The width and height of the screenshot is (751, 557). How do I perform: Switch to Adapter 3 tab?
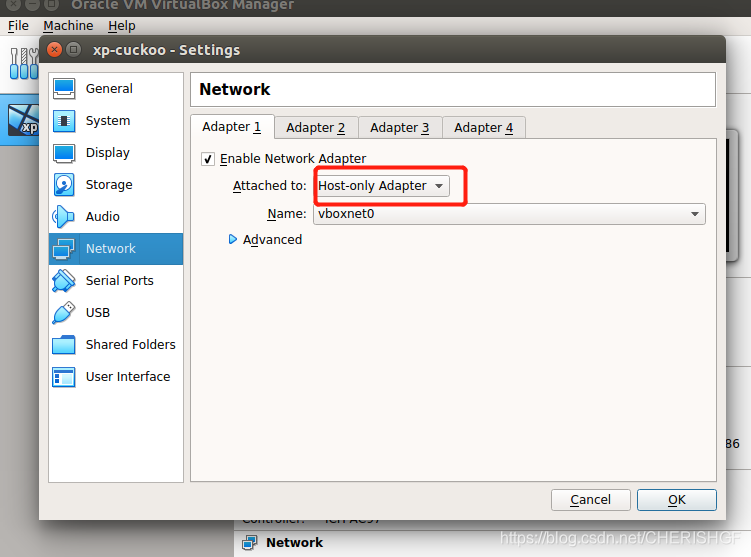pos(400,128)
